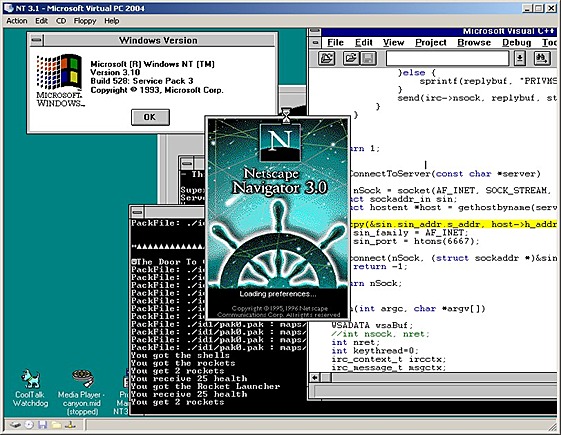Open the Debug menu in Visual C++
This screenshot has width=561, height=435.
[x=516, y=43]
